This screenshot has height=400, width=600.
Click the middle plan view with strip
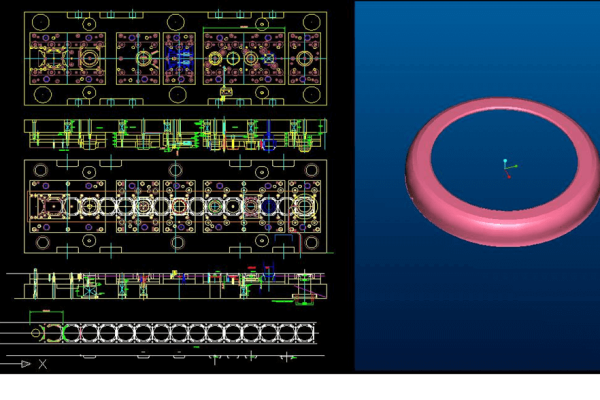coord(176,205)
